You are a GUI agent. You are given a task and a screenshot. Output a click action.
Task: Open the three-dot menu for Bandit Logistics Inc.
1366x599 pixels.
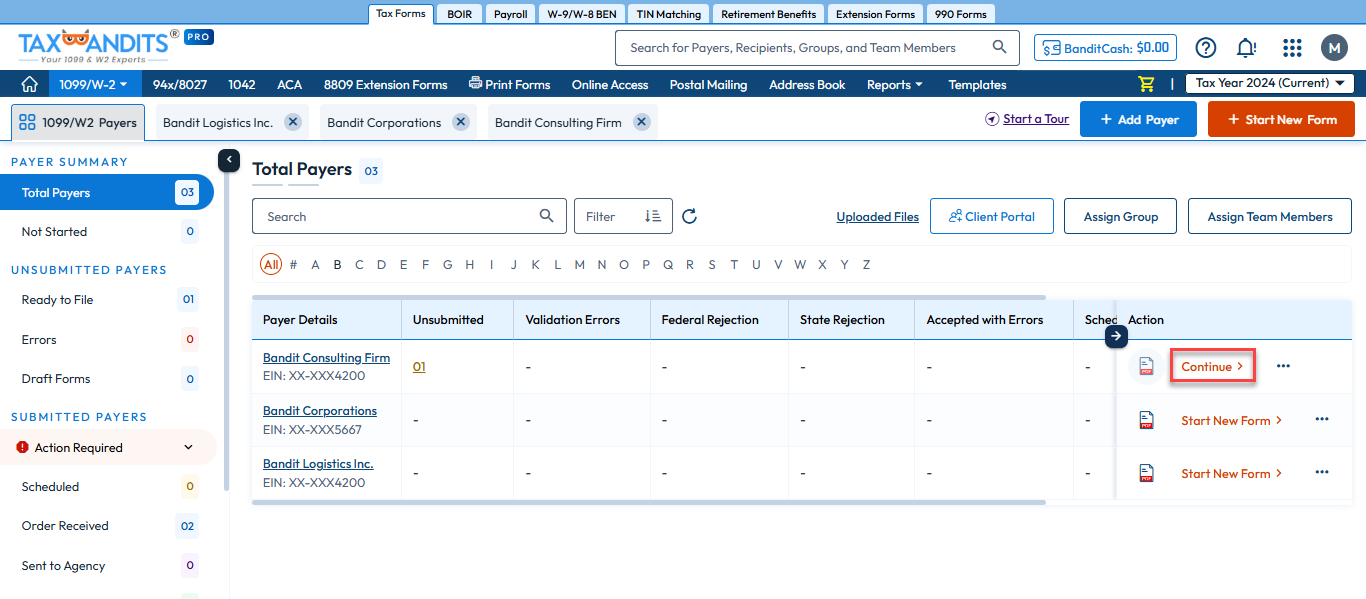1322,472
